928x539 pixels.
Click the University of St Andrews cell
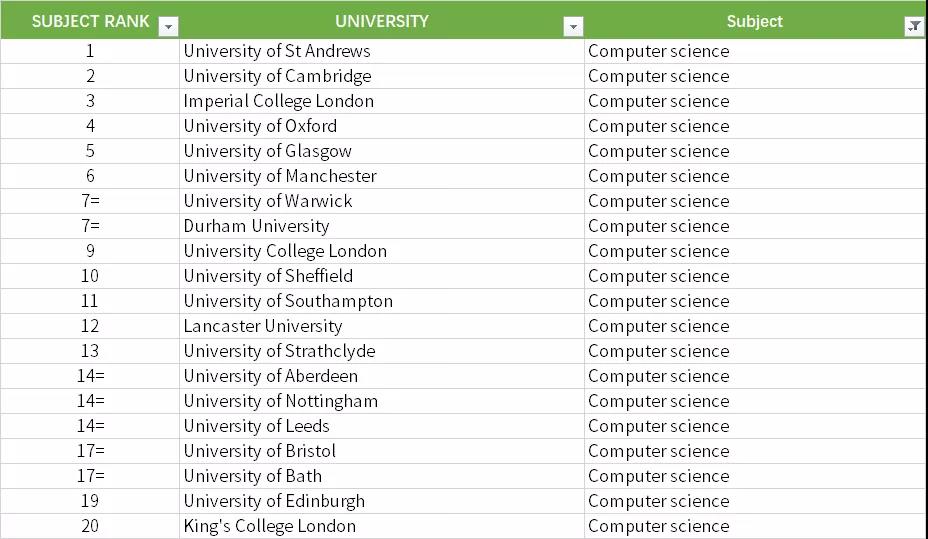277,51
